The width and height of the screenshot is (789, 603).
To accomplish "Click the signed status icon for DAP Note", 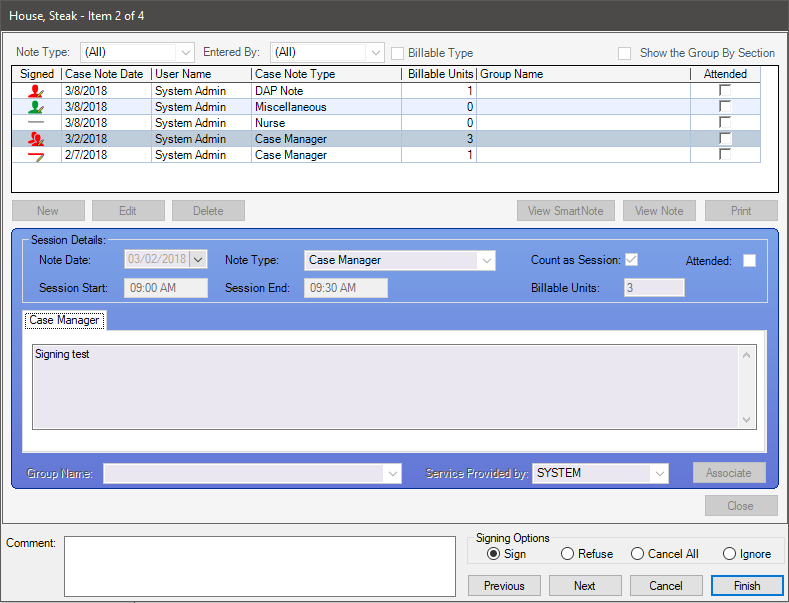I will tap(36, 91).
